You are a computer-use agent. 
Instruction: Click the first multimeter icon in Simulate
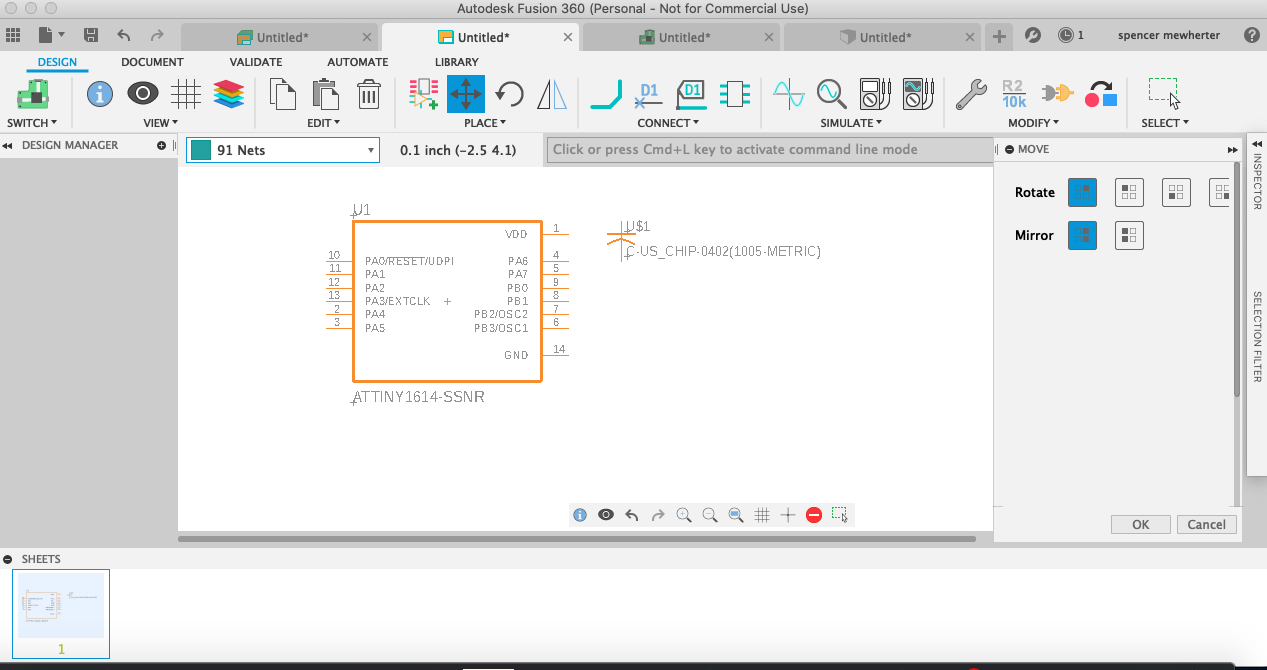tap(875, 95)
